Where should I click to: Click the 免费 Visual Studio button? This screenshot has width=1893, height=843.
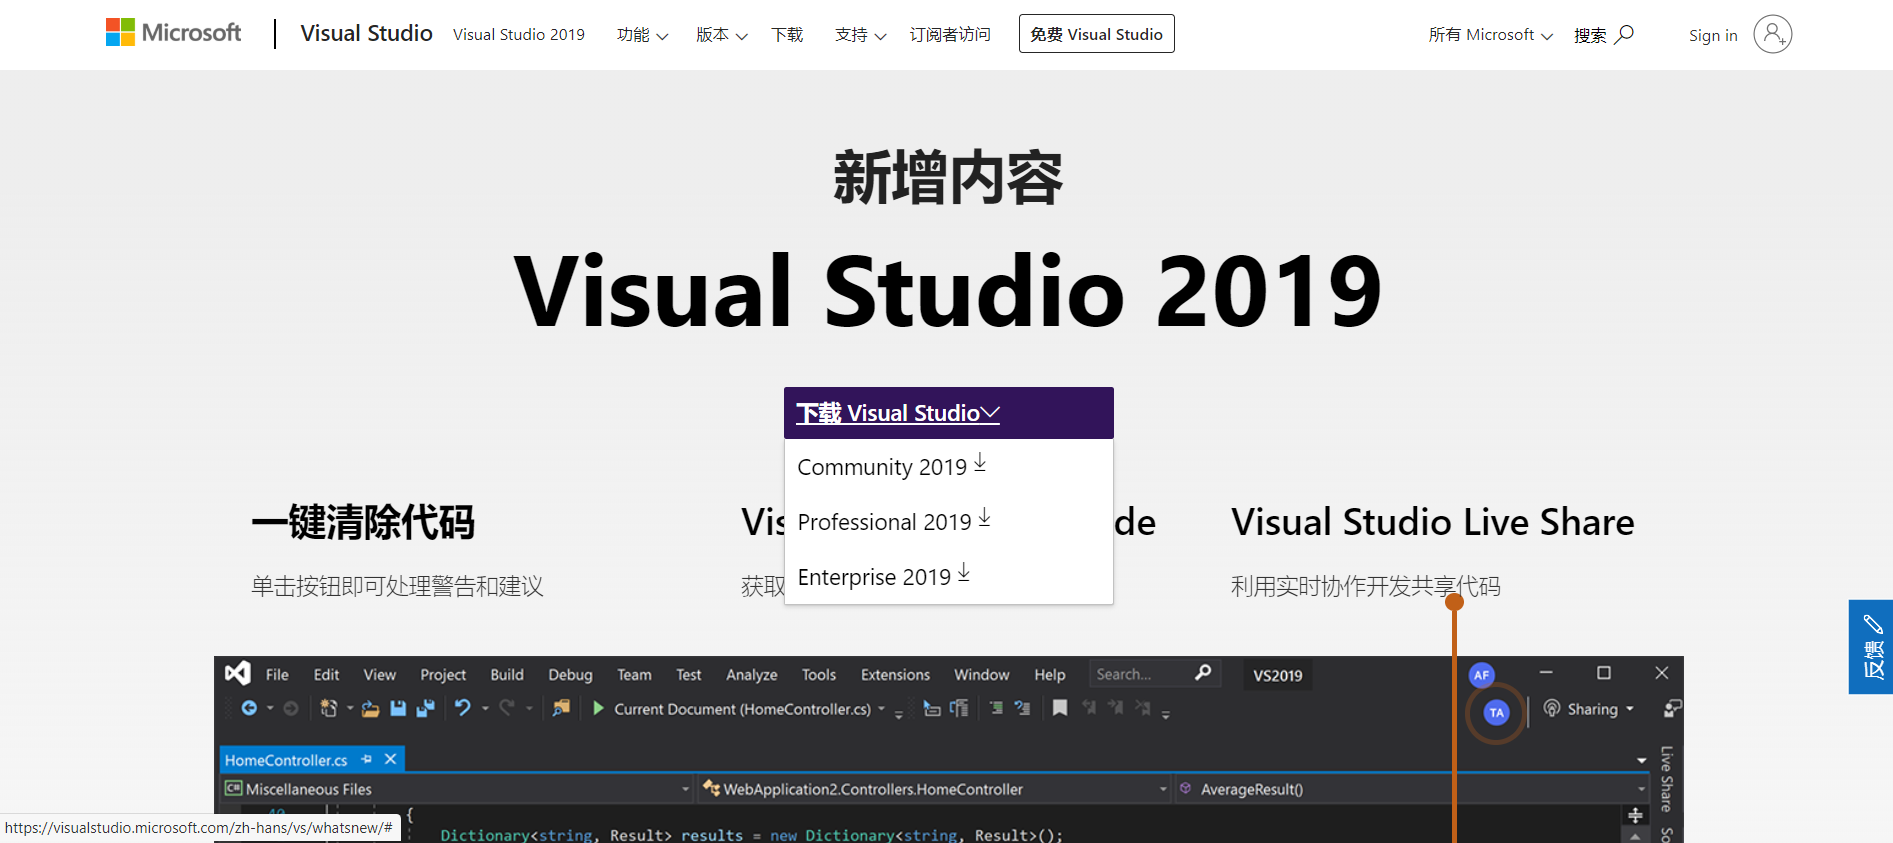1097,34
